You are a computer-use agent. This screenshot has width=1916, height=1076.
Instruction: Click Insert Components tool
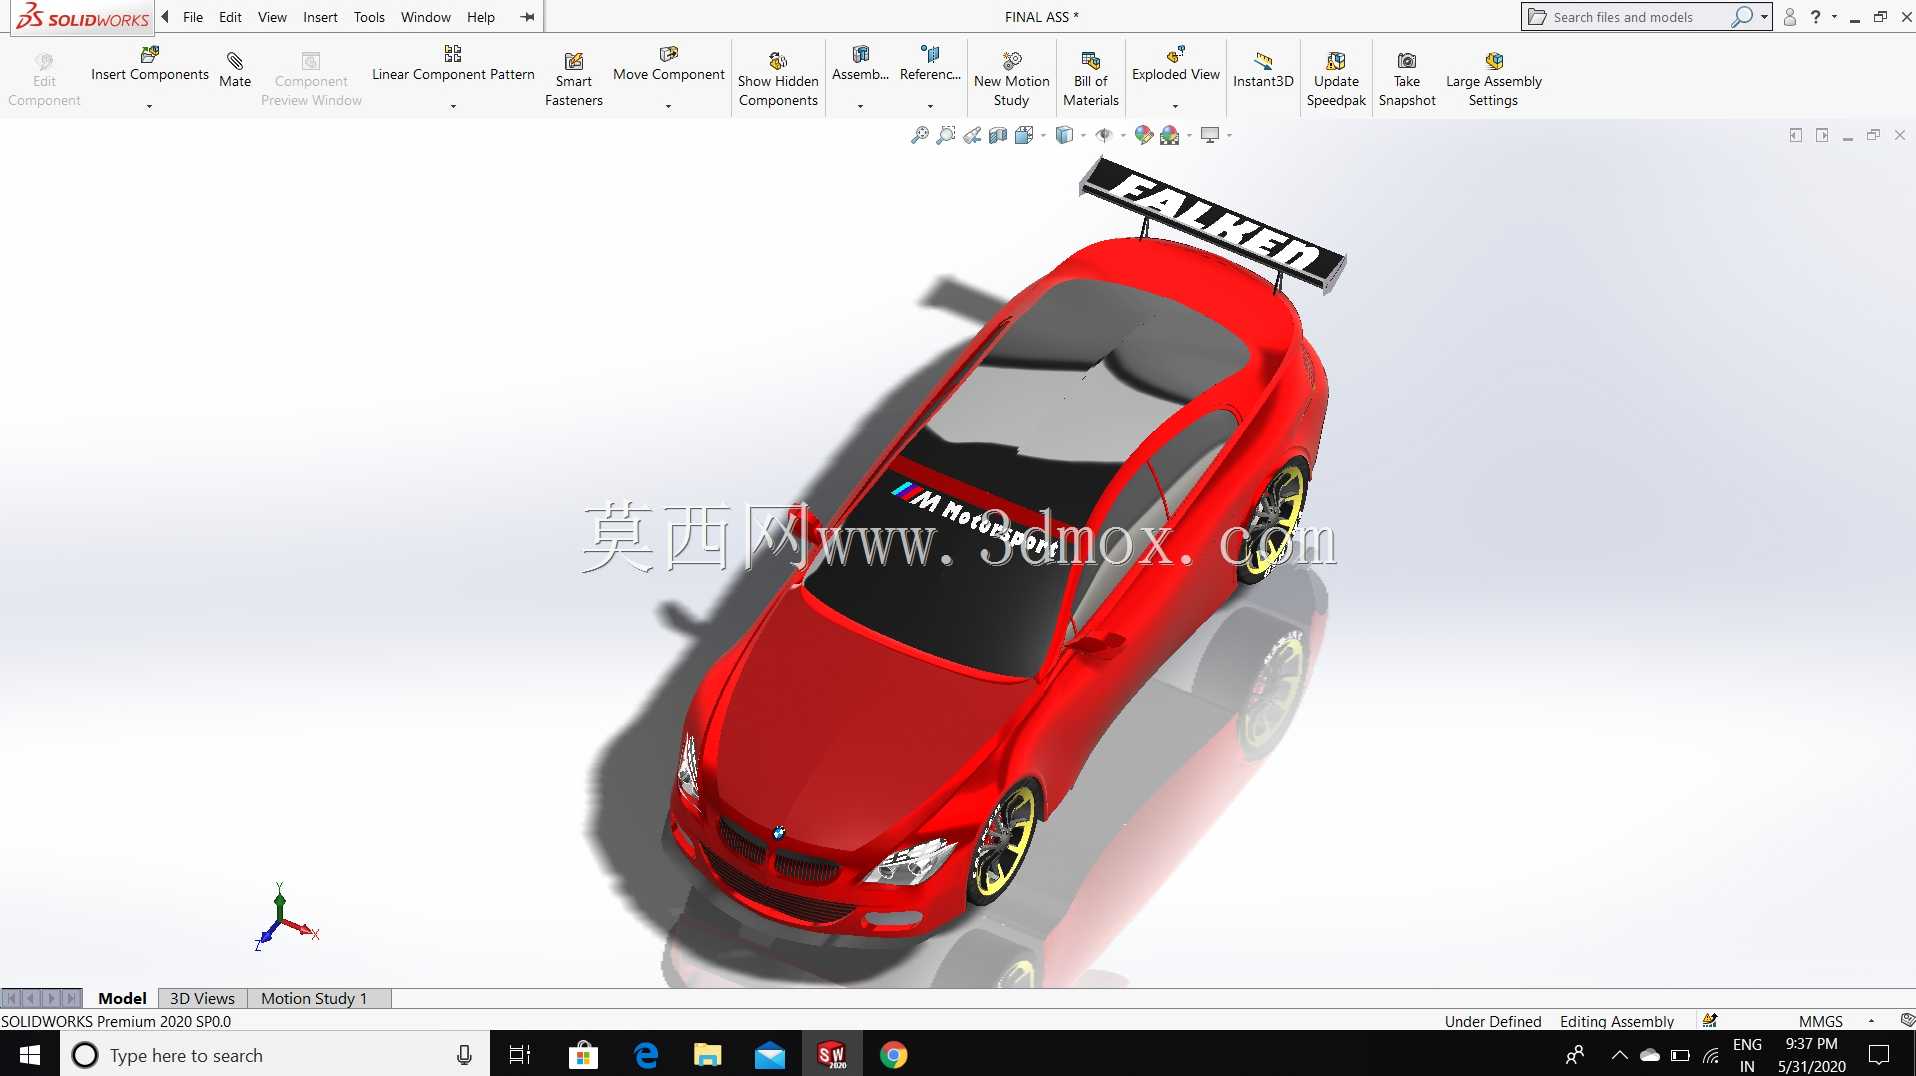[x=149, y=64]
